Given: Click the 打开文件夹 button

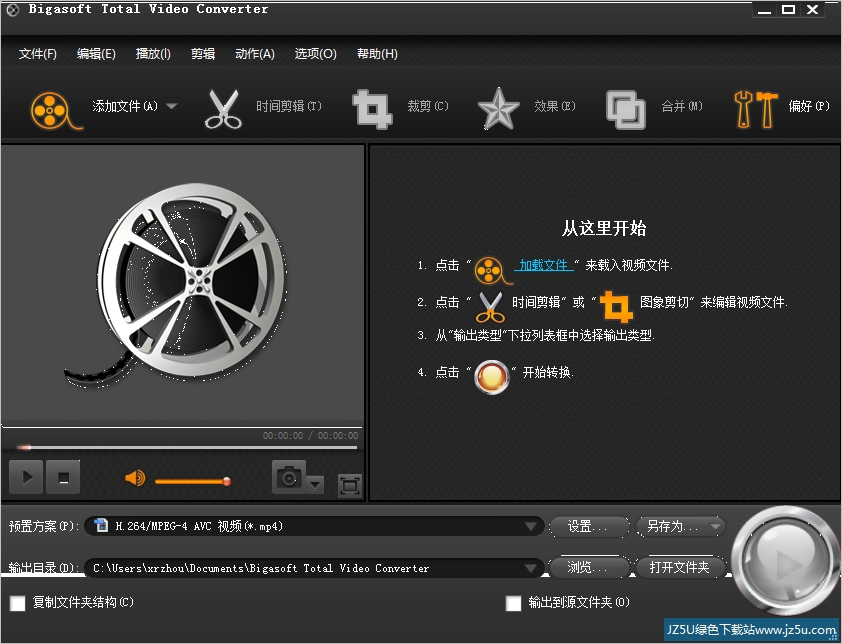Looking at the screenshot, I should pyautogui.click(x=680, y=567).
